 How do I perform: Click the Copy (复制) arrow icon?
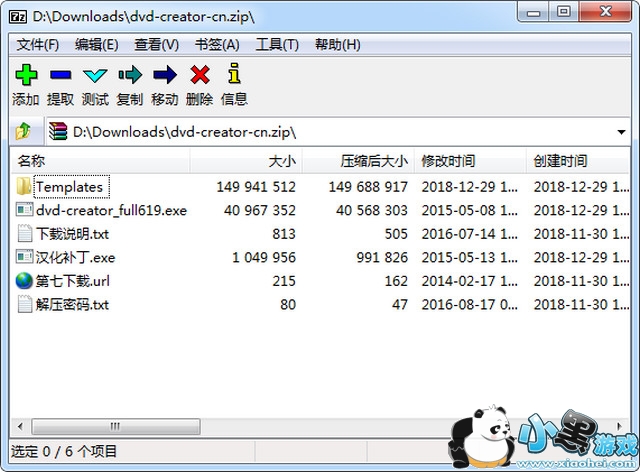point(130,75)
